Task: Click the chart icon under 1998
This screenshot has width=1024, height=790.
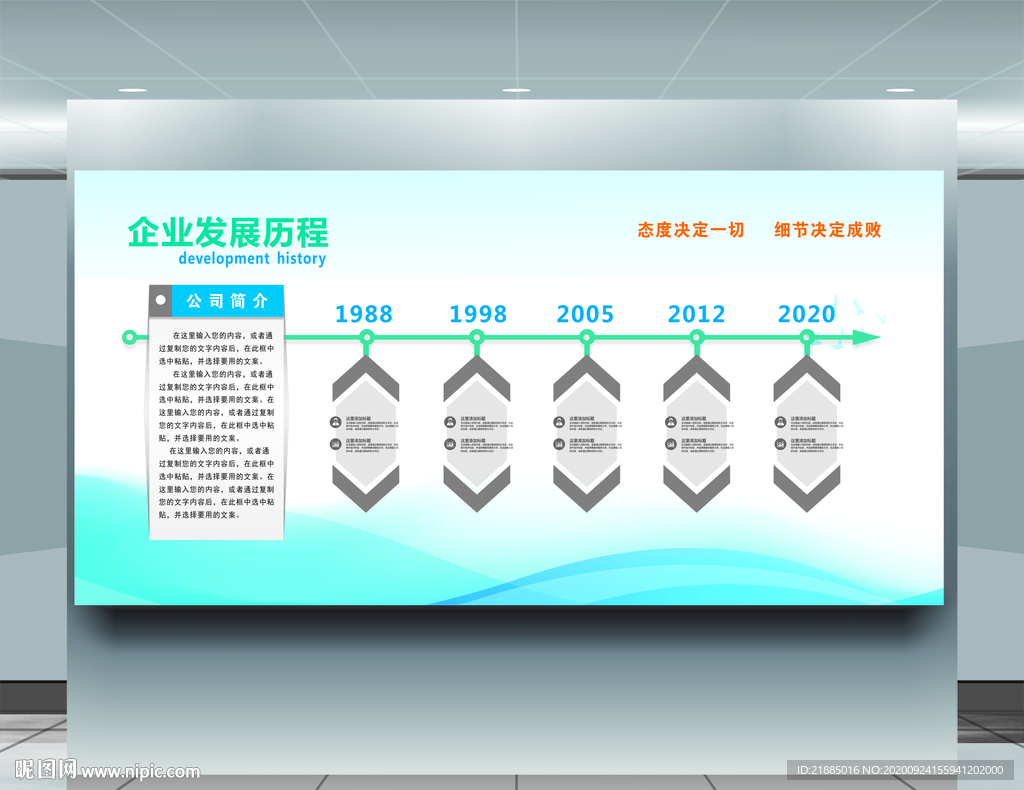Action: (450, 444)
